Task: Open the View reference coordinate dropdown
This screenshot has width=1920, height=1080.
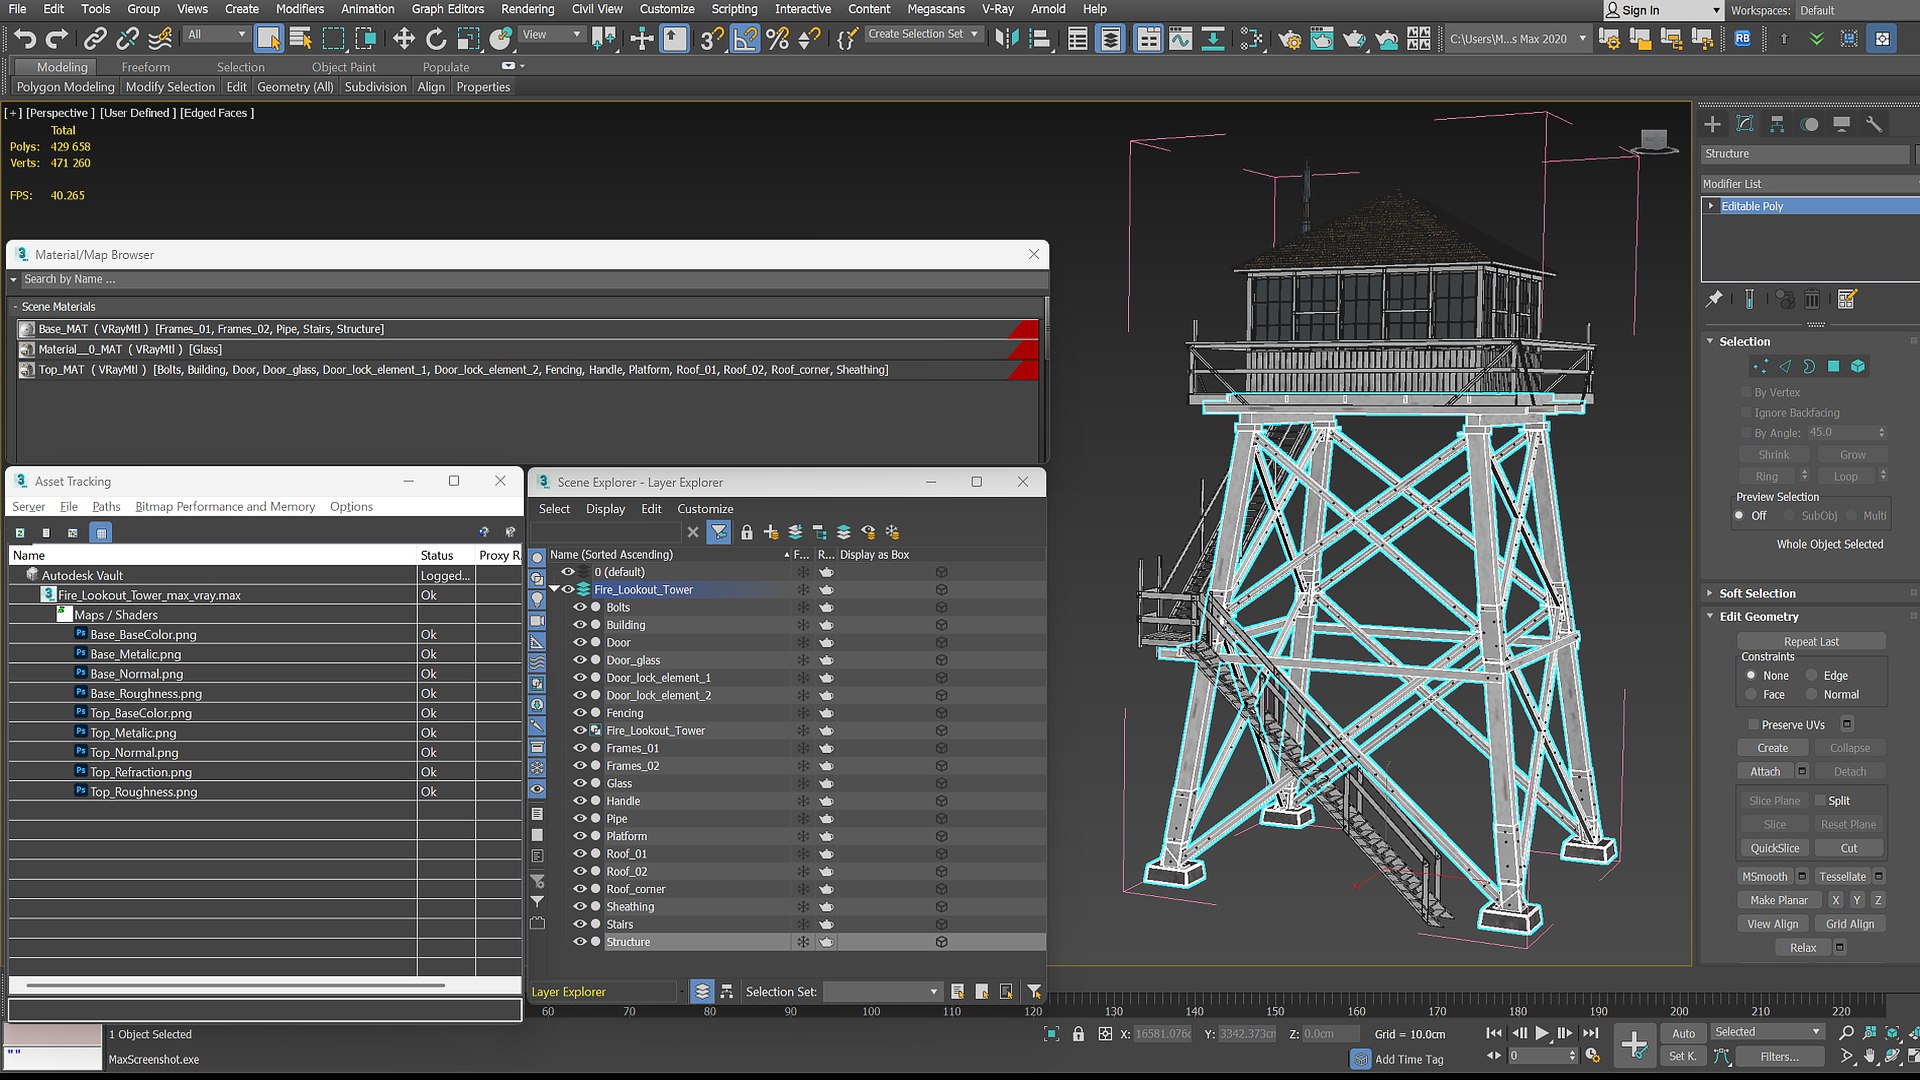Action: click(x=552, y=35)
